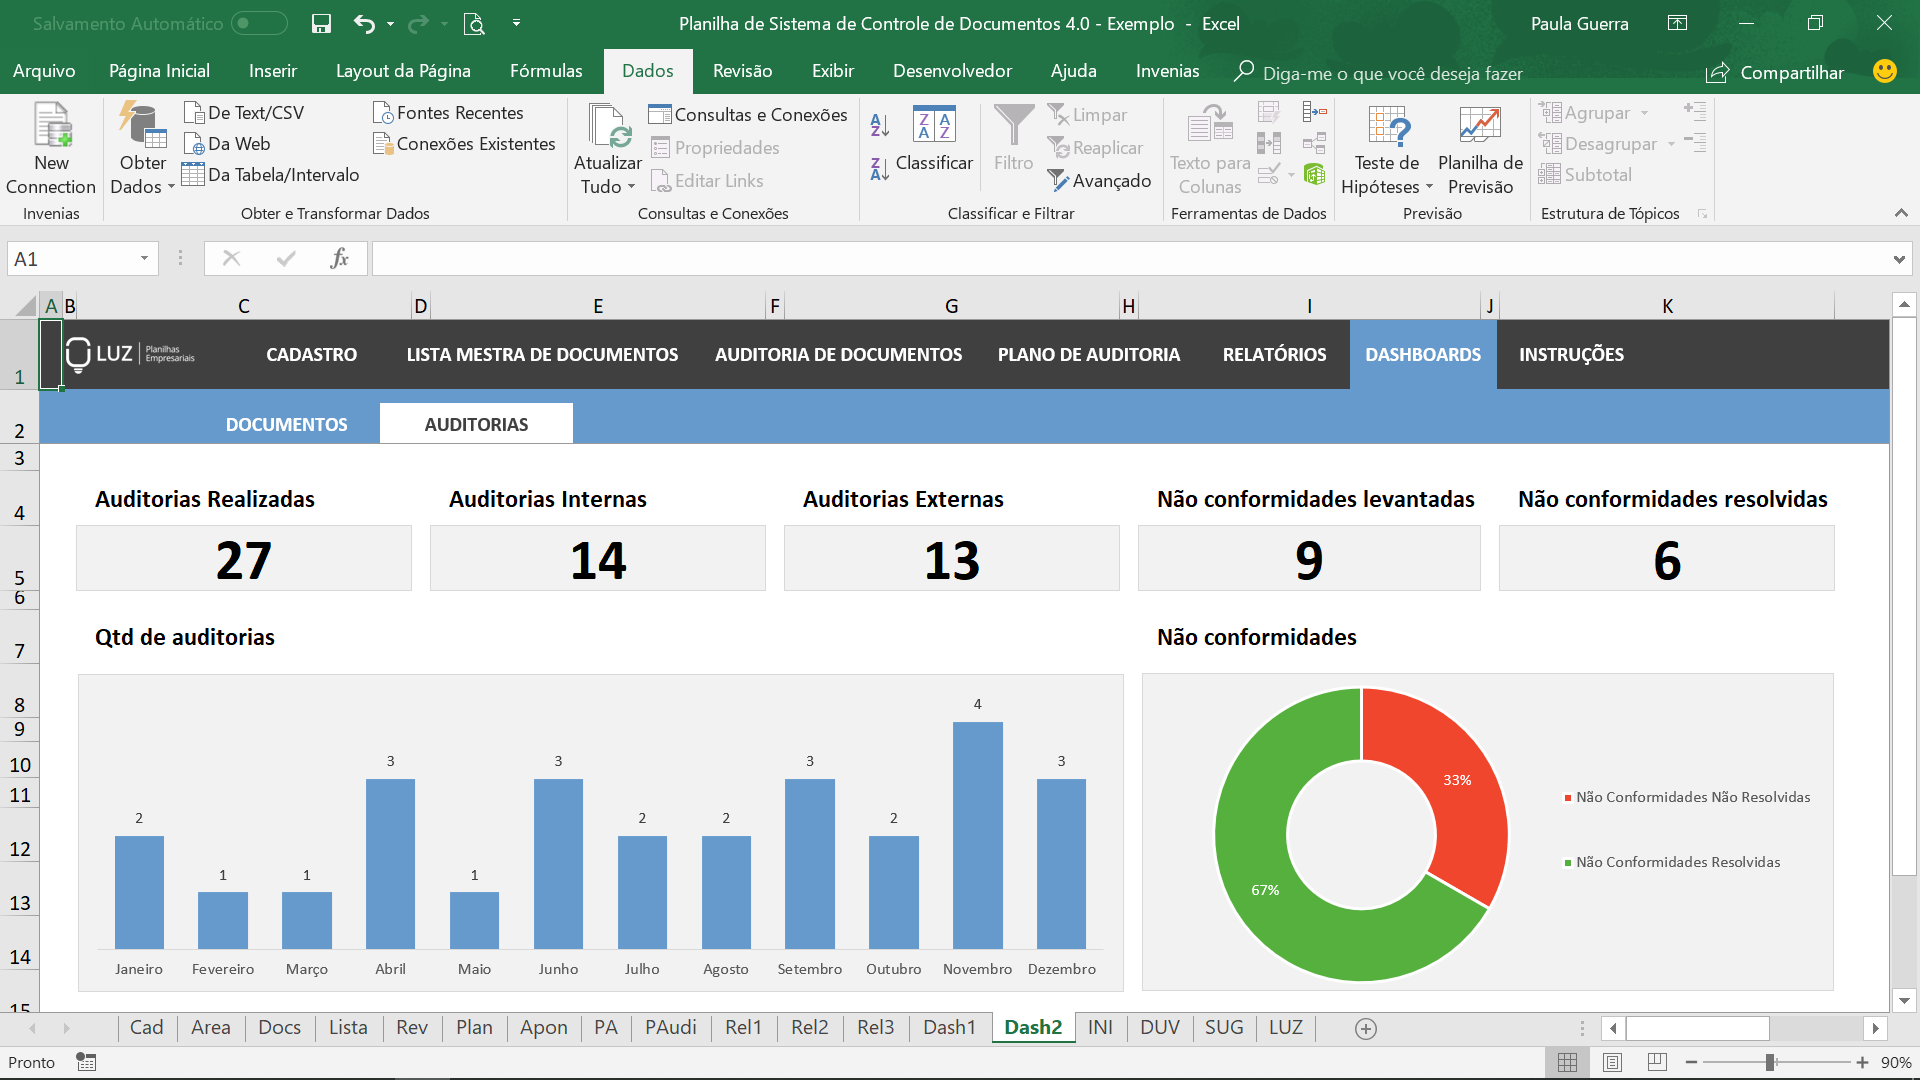Image resolution: width=1920 pixels, height=1080 pixels.
Task: Click the Da Web data source icon
Action: click(195, 144)
